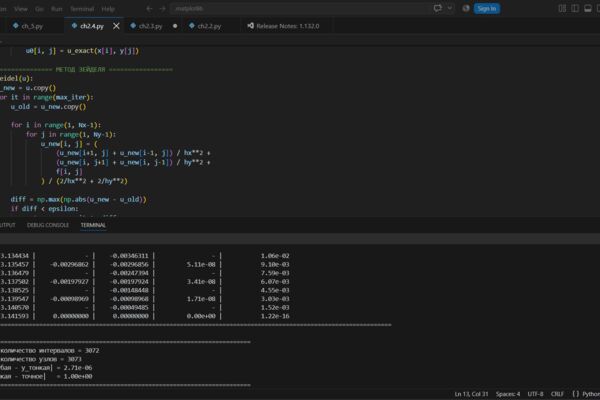Click terminal value 1.06e-02
Image resolution: width=600 pixels, height=400 pixels.
[x=275, y=256]
